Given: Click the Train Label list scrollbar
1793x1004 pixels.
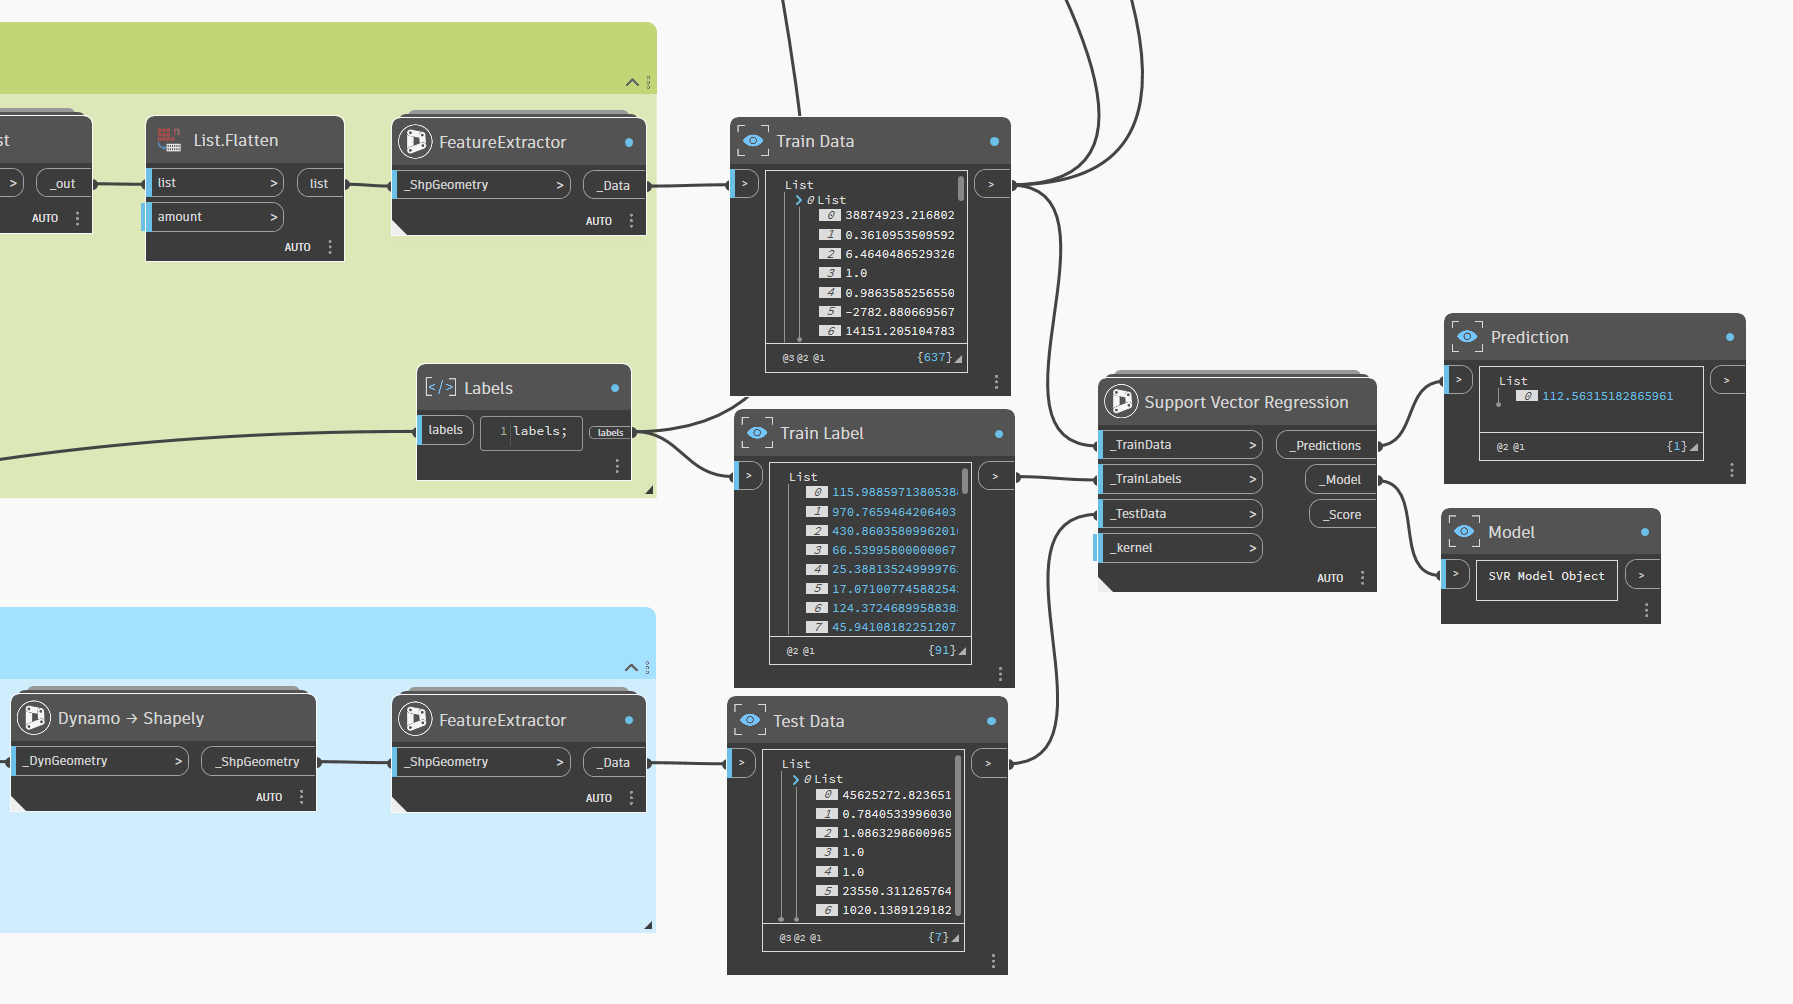Looking at the screenshot, I should point(965,480).
